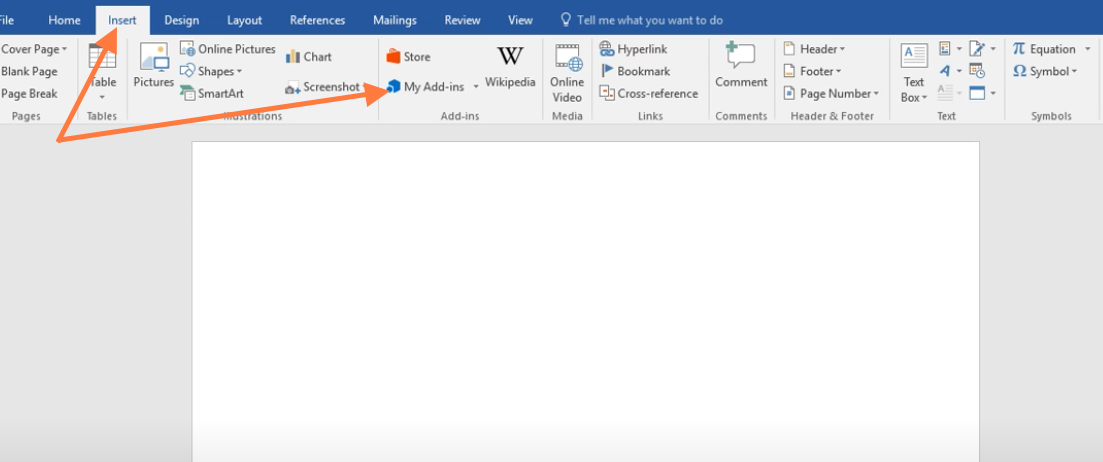Insert a Page Break
1103x462 pixels.
click(29, 94)
